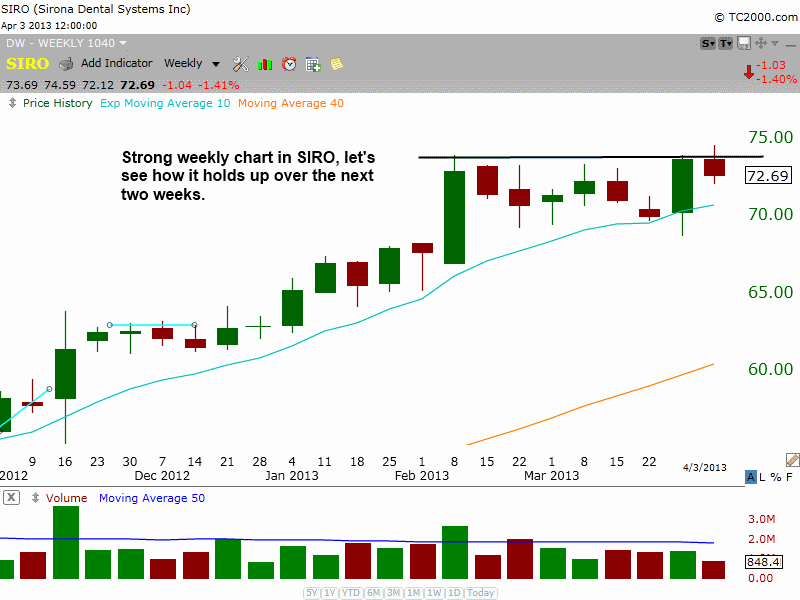Select the 6M time range button
800x600 pixels.
[373, 593]
